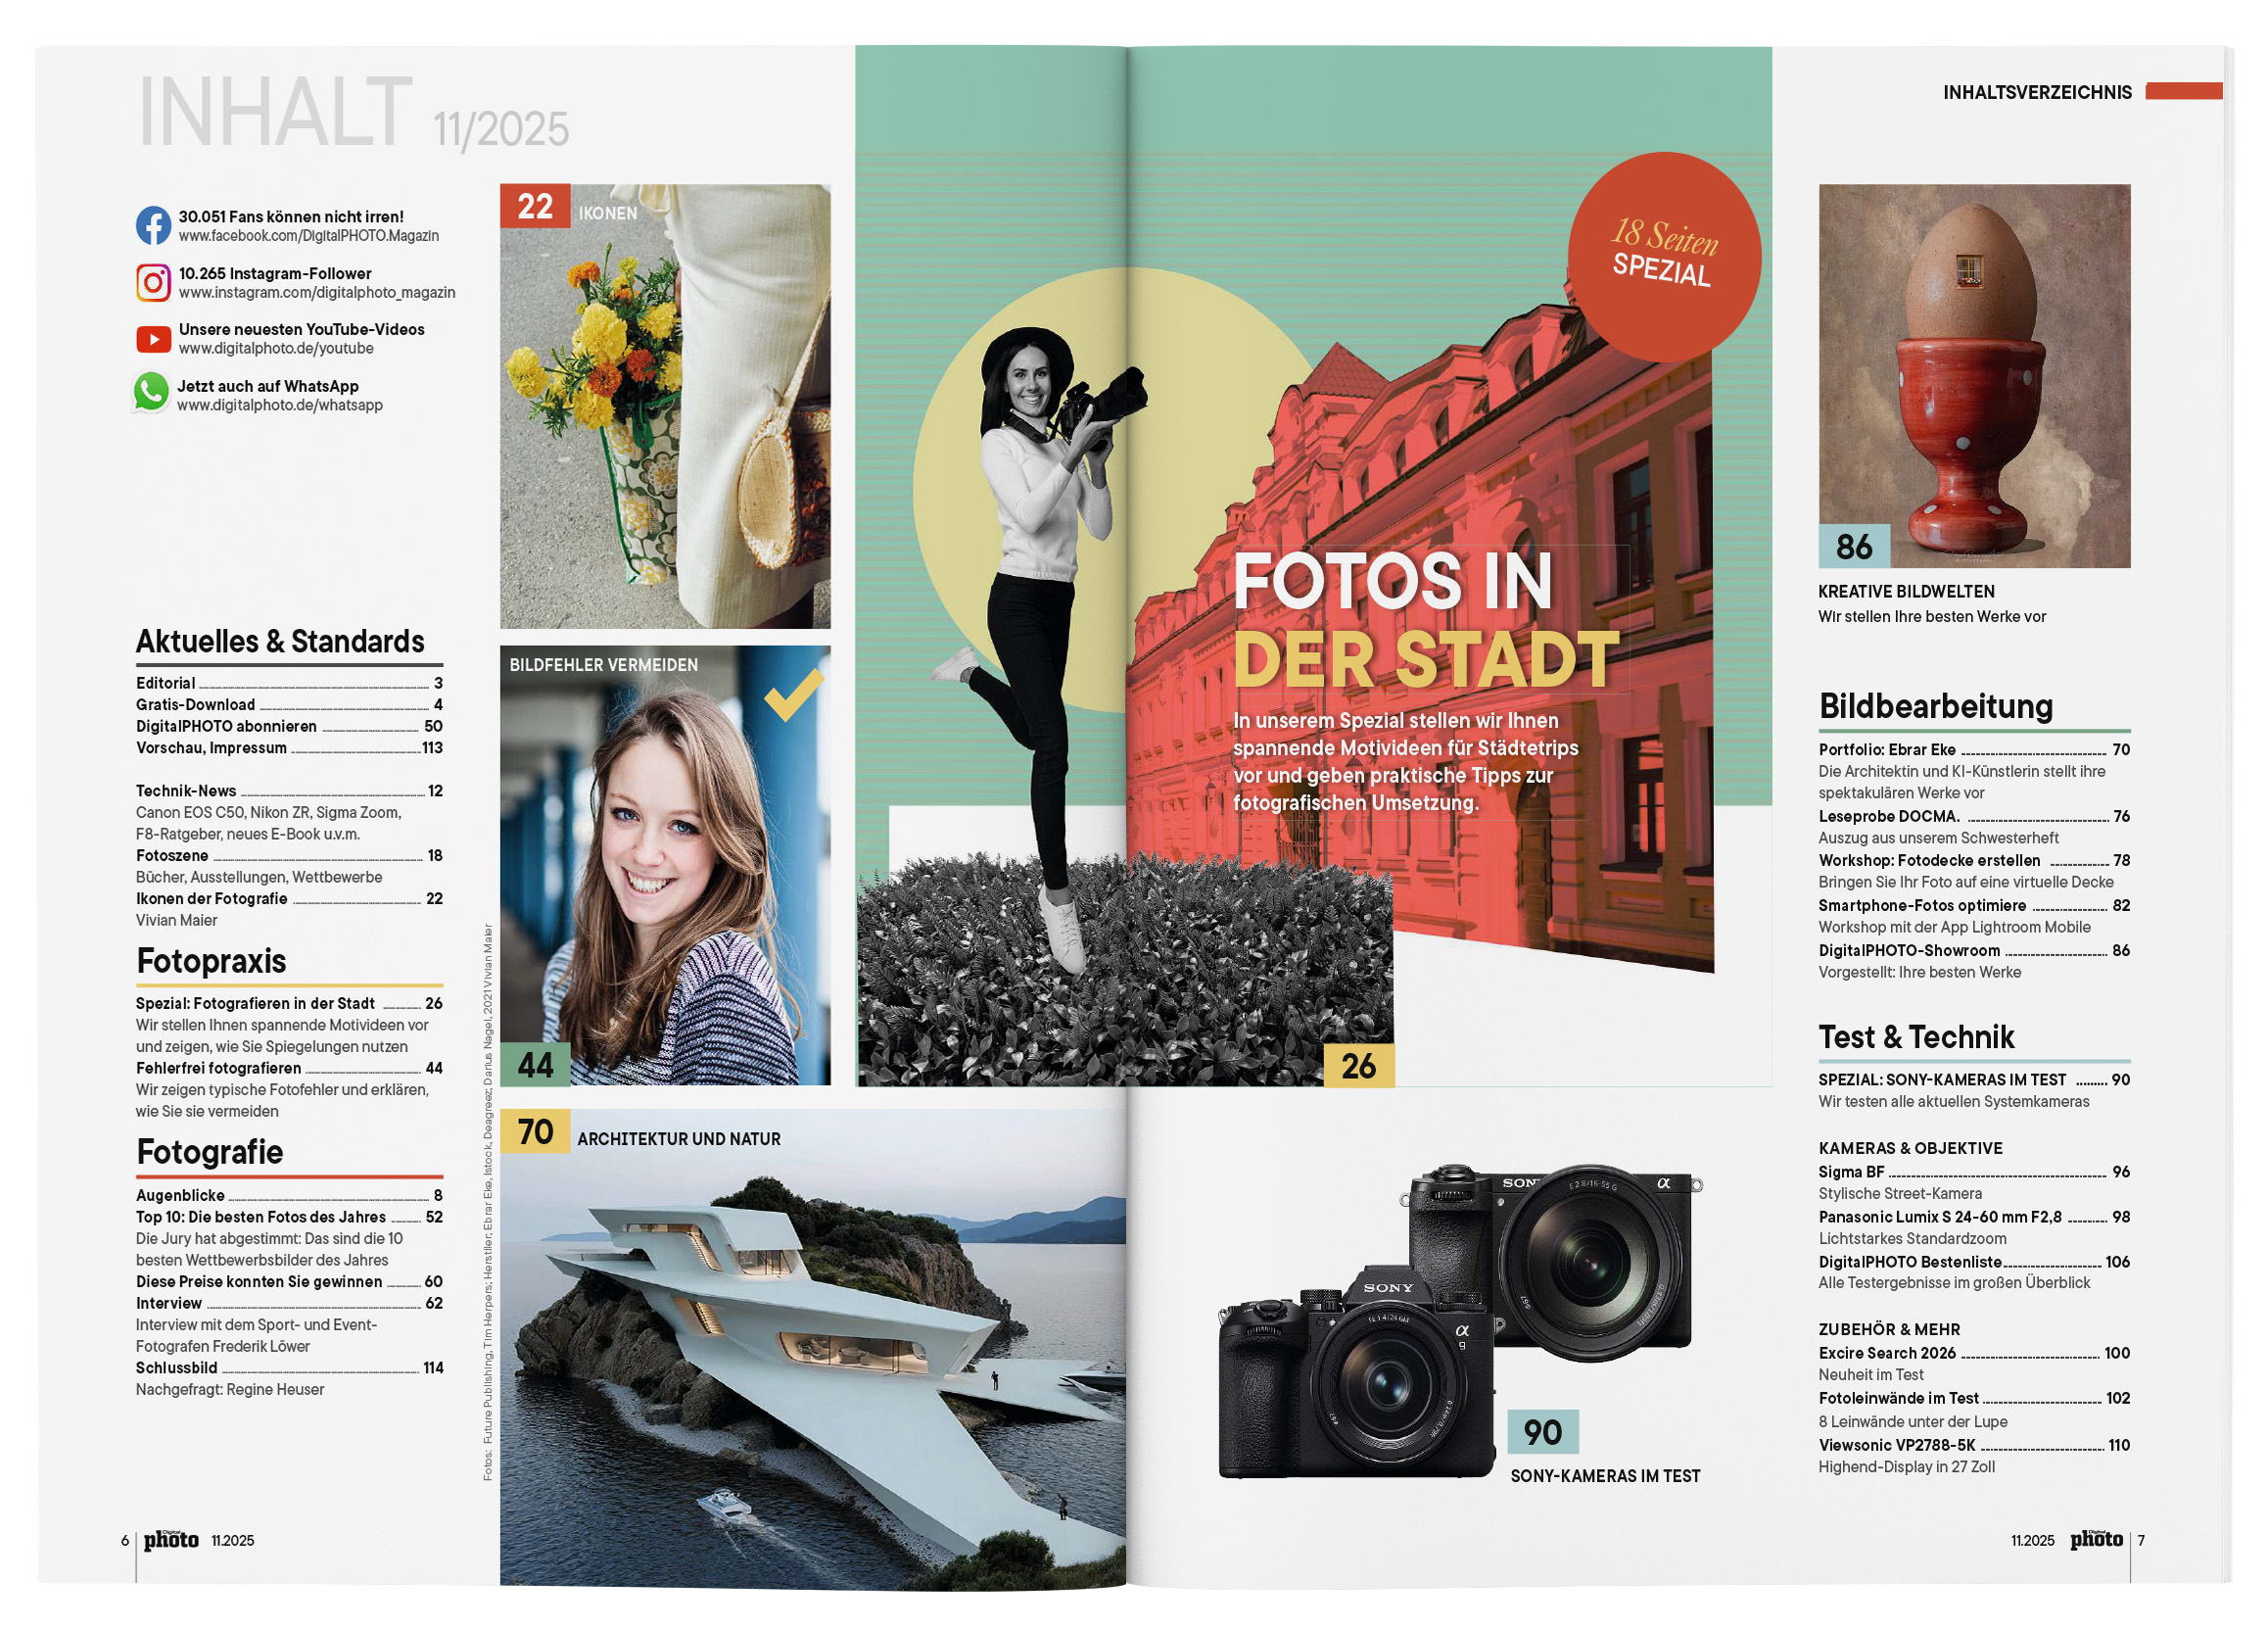Click the Instagram logo icon
The image size is (2268, 1630).
pyautogui.click(x=153, y=282)
